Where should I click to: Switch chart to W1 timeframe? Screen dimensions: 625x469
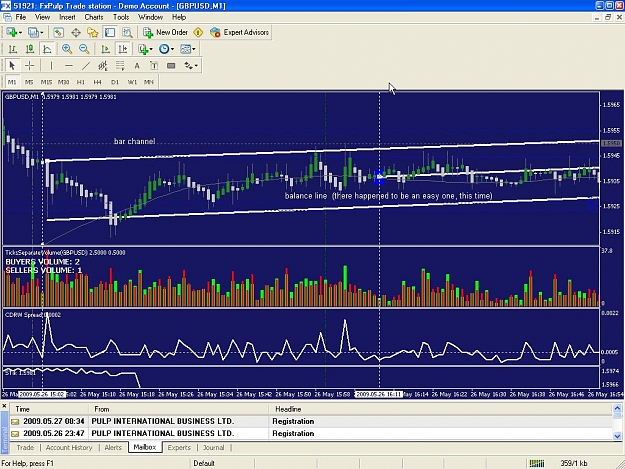click(132, 82)
